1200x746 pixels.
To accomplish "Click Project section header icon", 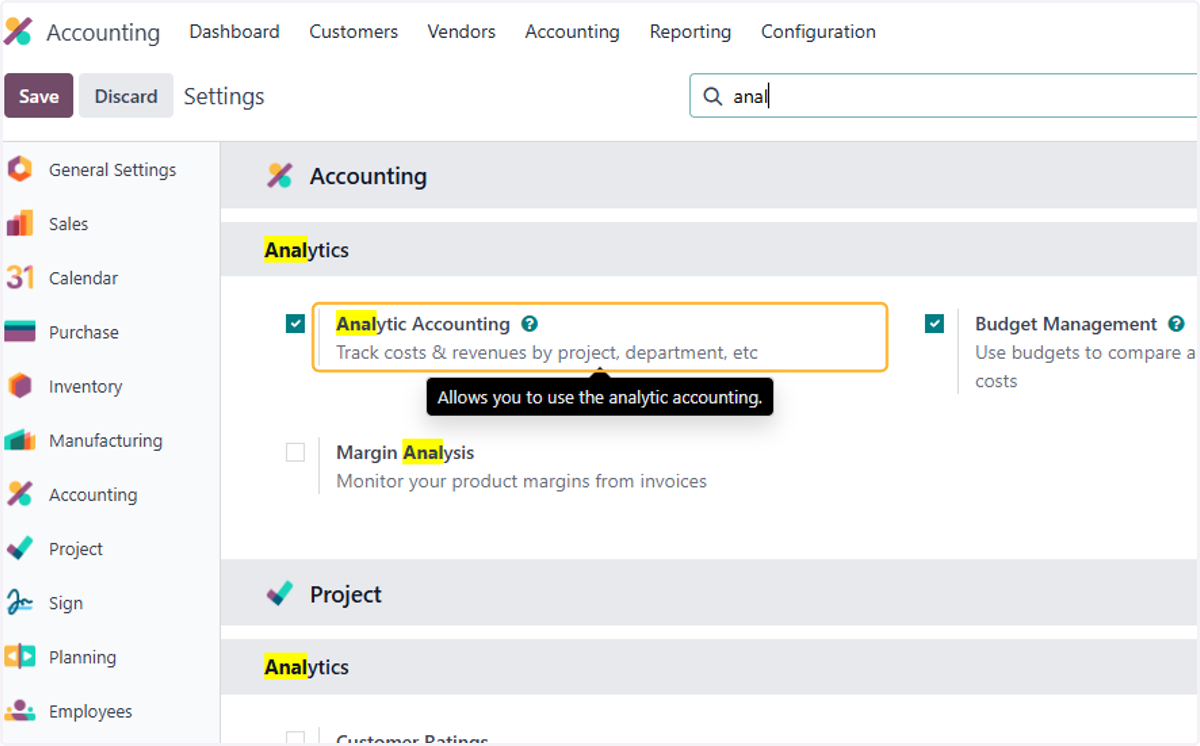I will click(279, 594).
